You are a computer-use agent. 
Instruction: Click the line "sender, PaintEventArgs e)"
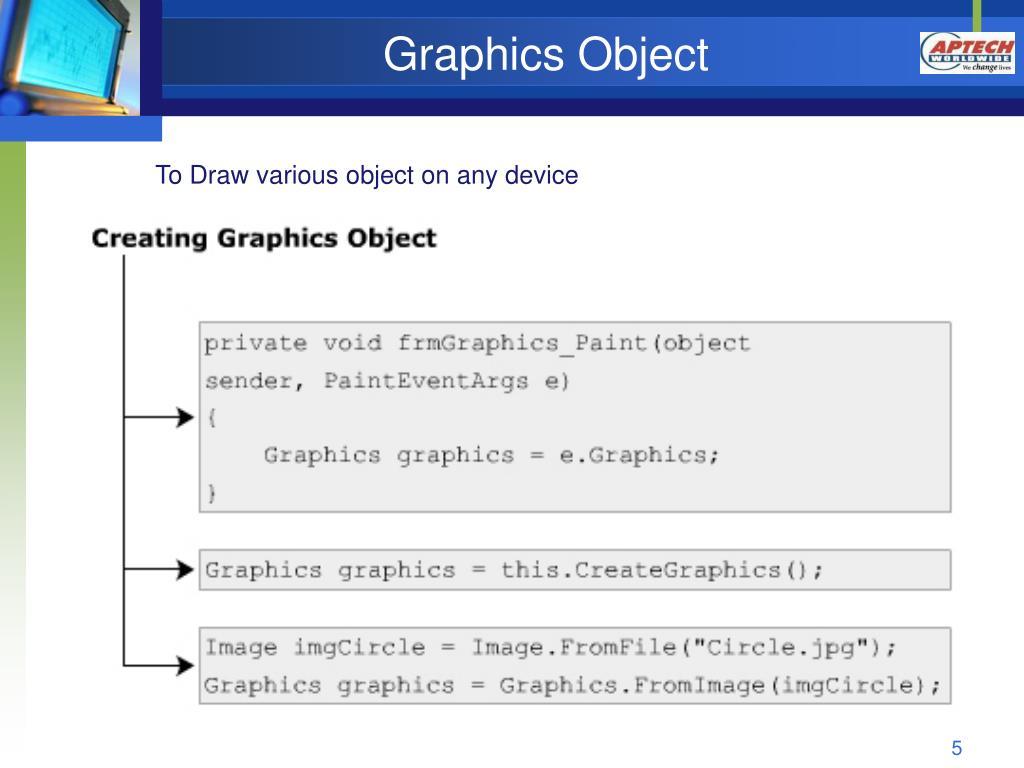[387, 381]
